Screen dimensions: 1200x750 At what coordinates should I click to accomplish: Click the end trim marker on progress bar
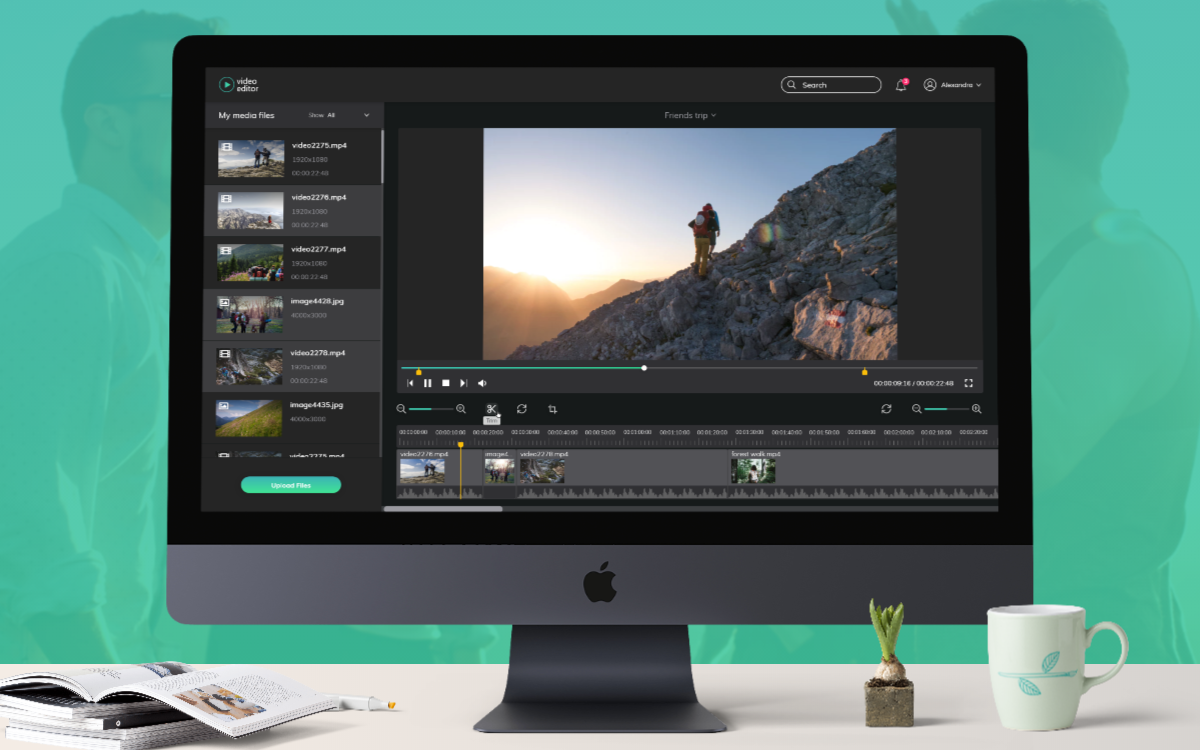pyautogui.click(x=865, y=371)
